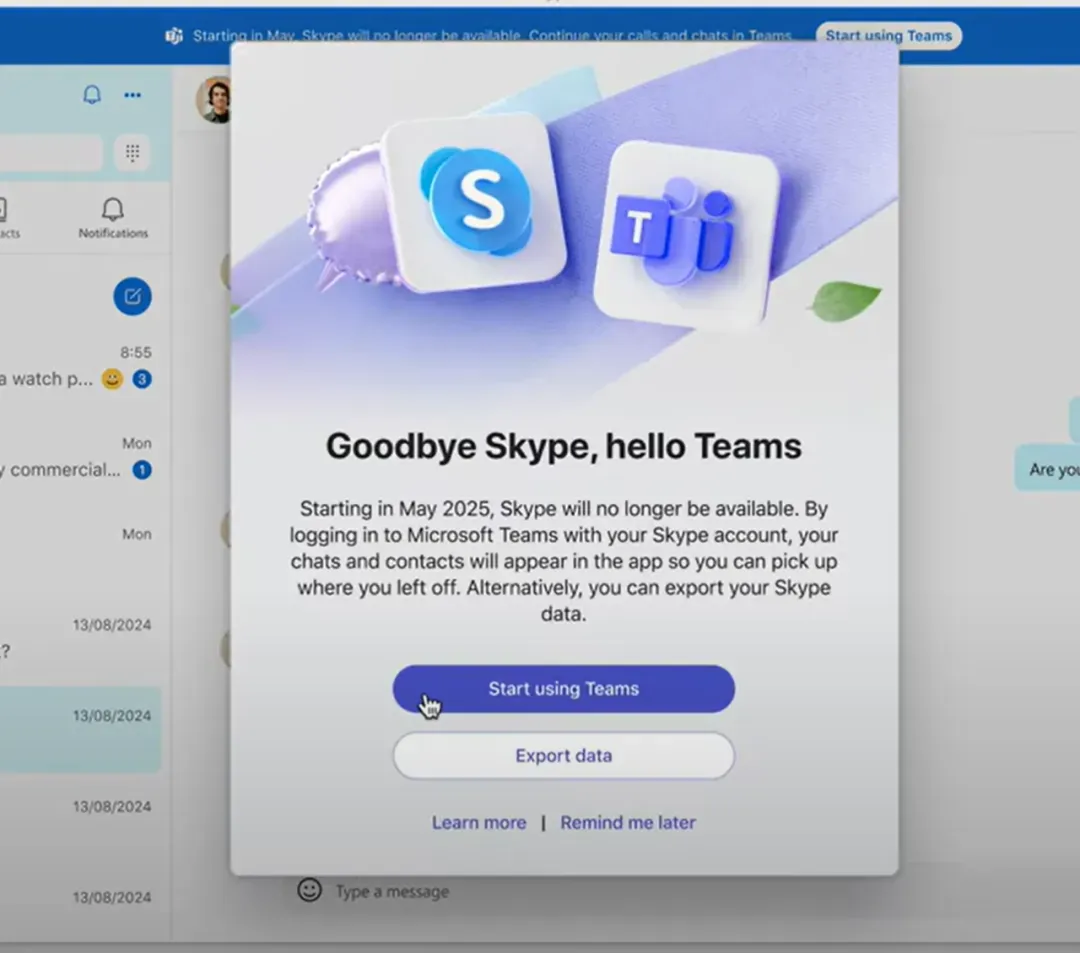Click the Teams logo in top banner

pyautogui.click(x=174, y=36)
